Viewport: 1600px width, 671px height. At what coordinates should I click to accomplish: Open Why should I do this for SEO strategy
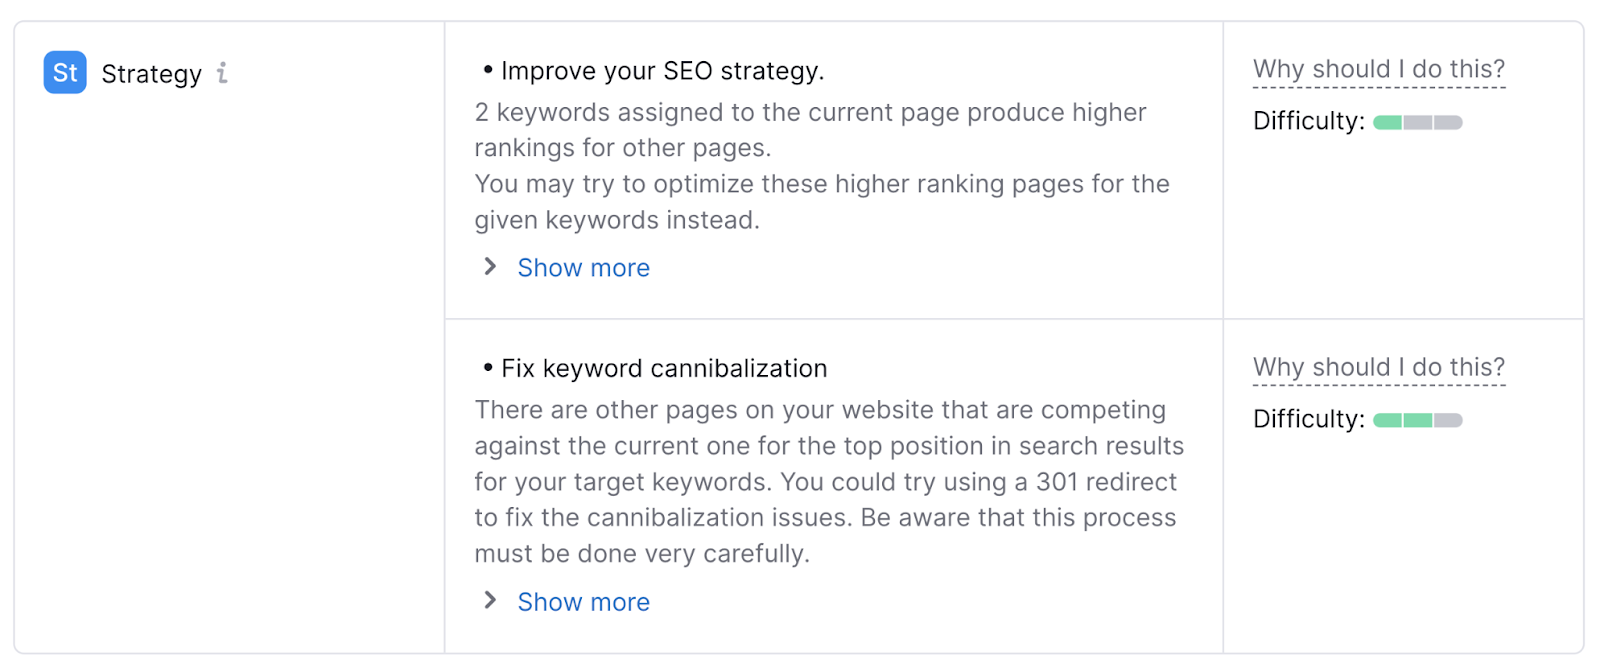click(x=1379, y=68)
